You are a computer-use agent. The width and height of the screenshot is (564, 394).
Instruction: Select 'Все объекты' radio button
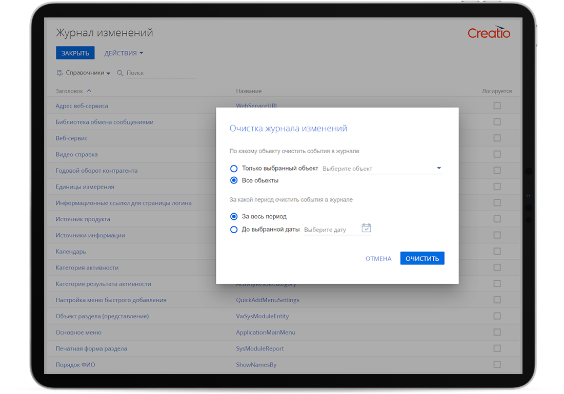pyautogui.click(x=234, y=180)
